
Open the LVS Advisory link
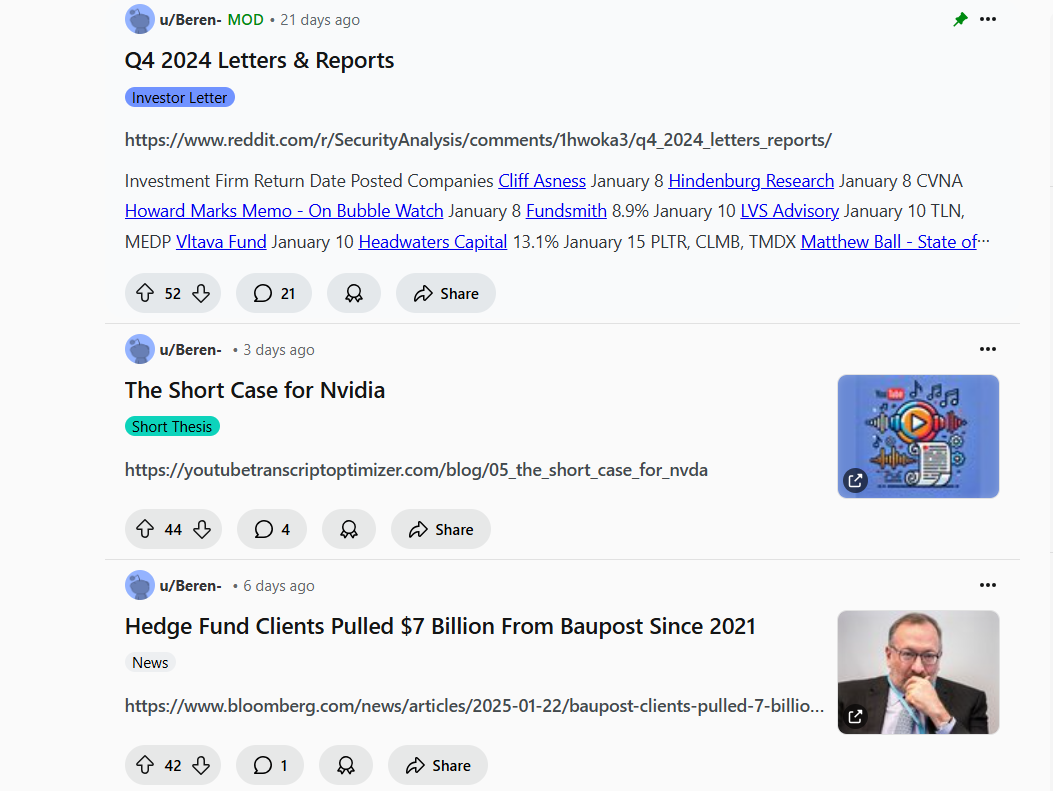790,211
